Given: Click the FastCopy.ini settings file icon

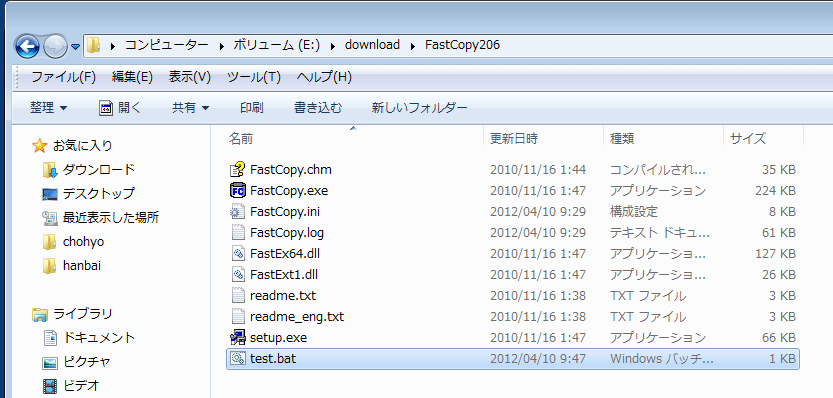Looking at the screenshot, I should (237, 211).
